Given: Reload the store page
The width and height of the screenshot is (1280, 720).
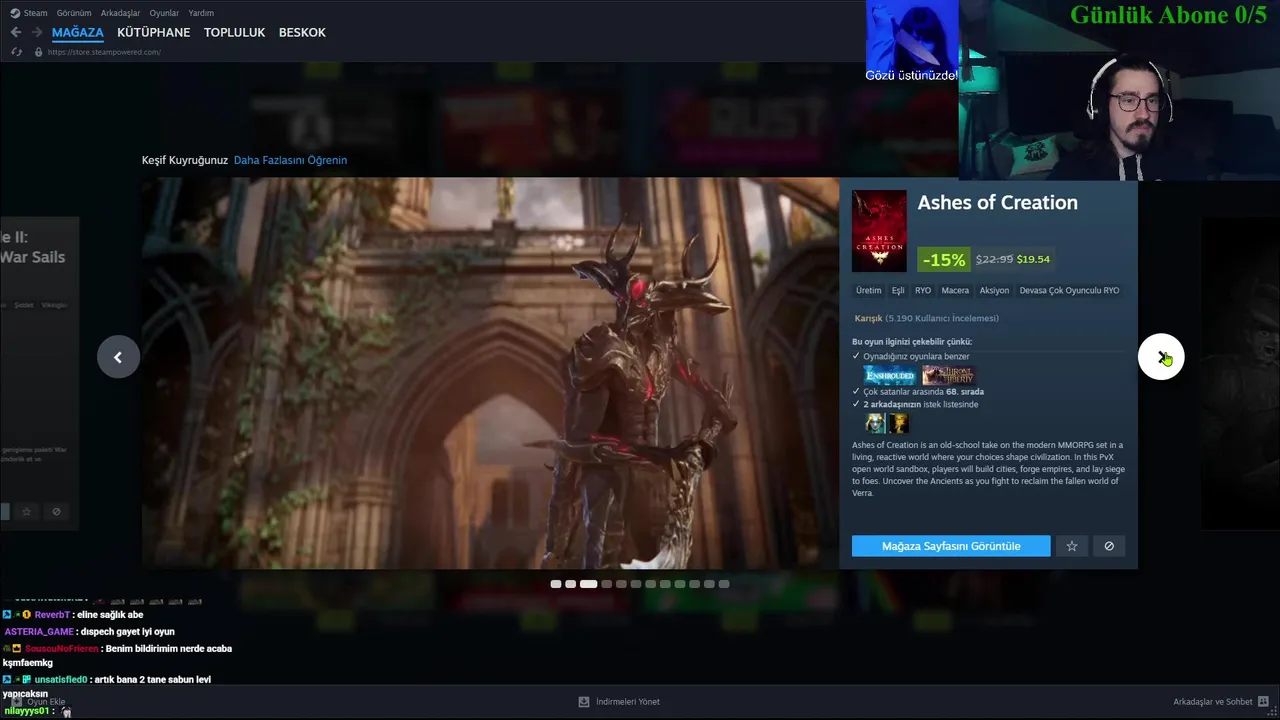Looking at the screenshot, I should (16, 52).
